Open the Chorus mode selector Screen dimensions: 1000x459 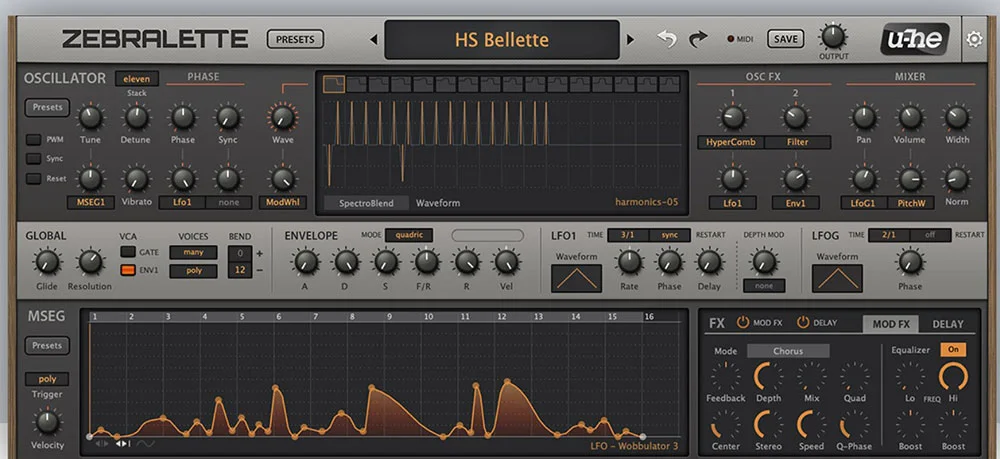tap(788, 351)
